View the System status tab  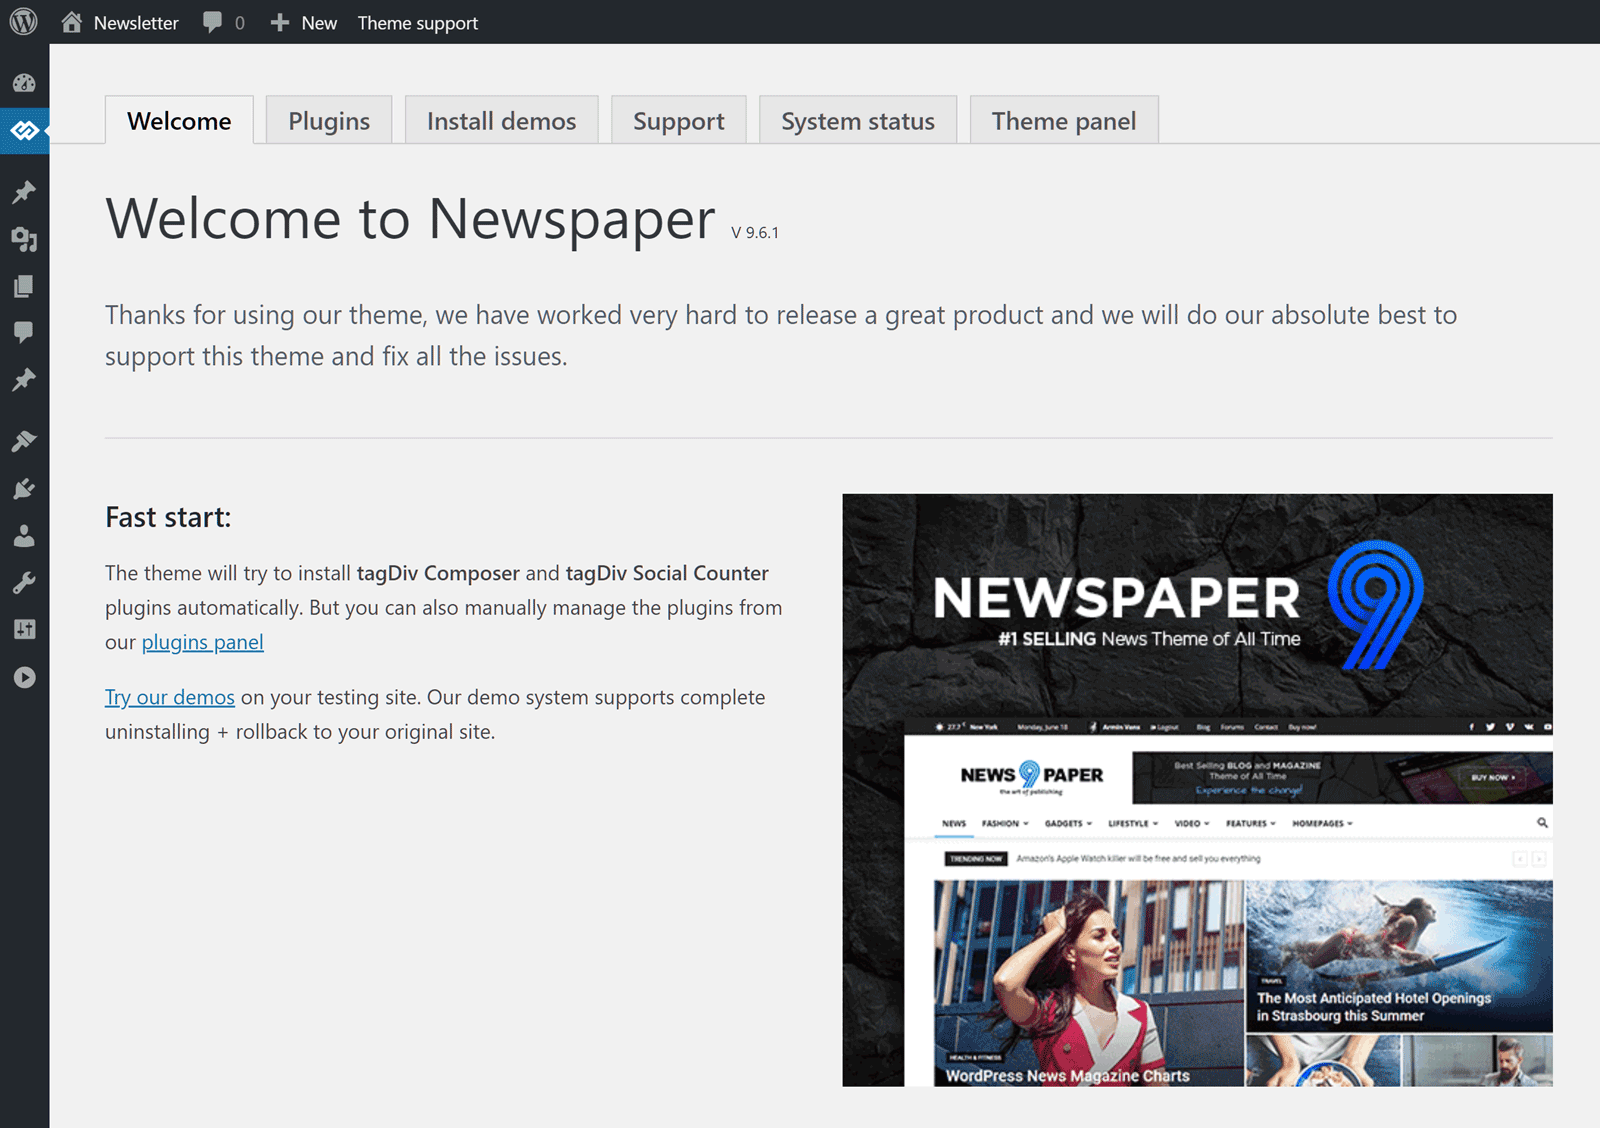(858, 120)
